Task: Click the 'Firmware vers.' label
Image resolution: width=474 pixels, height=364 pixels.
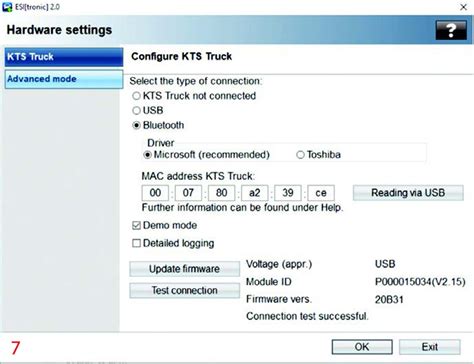Action: (279, 299)
